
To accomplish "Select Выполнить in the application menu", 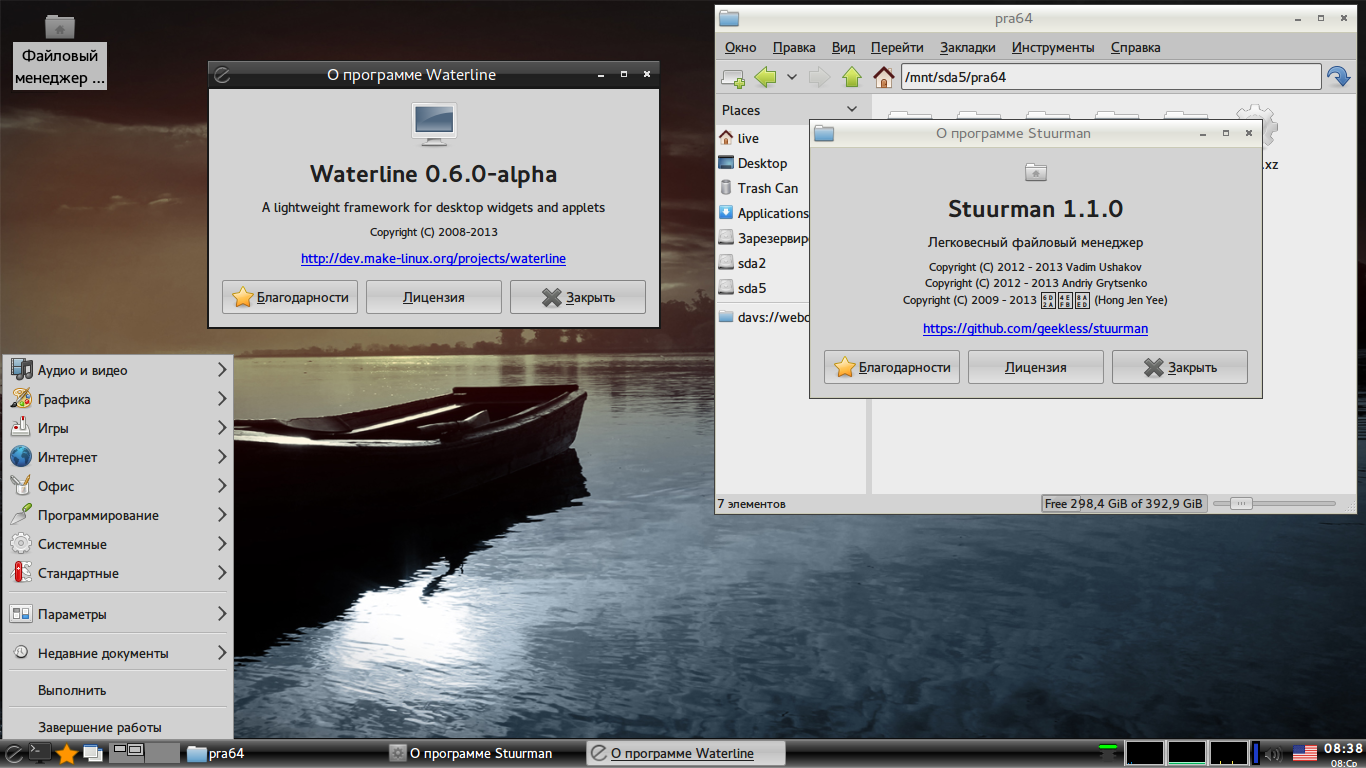I will click(x=72, y=690).
